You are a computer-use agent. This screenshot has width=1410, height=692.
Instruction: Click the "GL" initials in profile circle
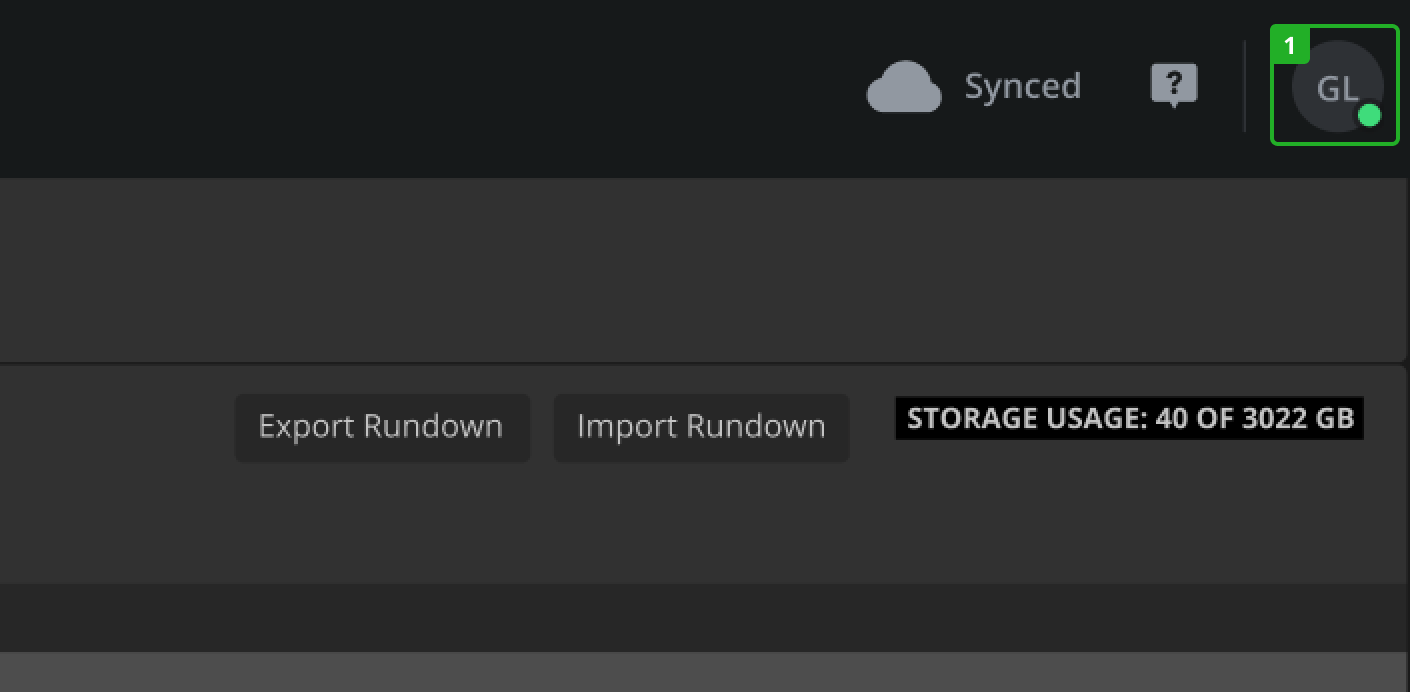pyautogui.click(x=1336, y=88)
